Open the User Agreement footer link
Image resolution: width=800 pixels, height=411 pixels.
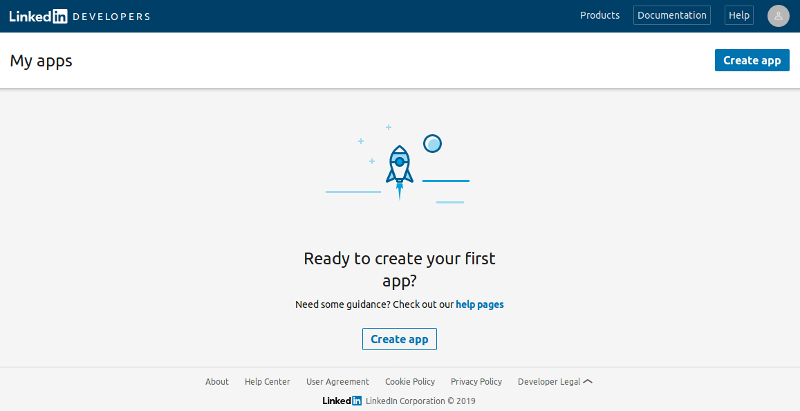[337, 381]
